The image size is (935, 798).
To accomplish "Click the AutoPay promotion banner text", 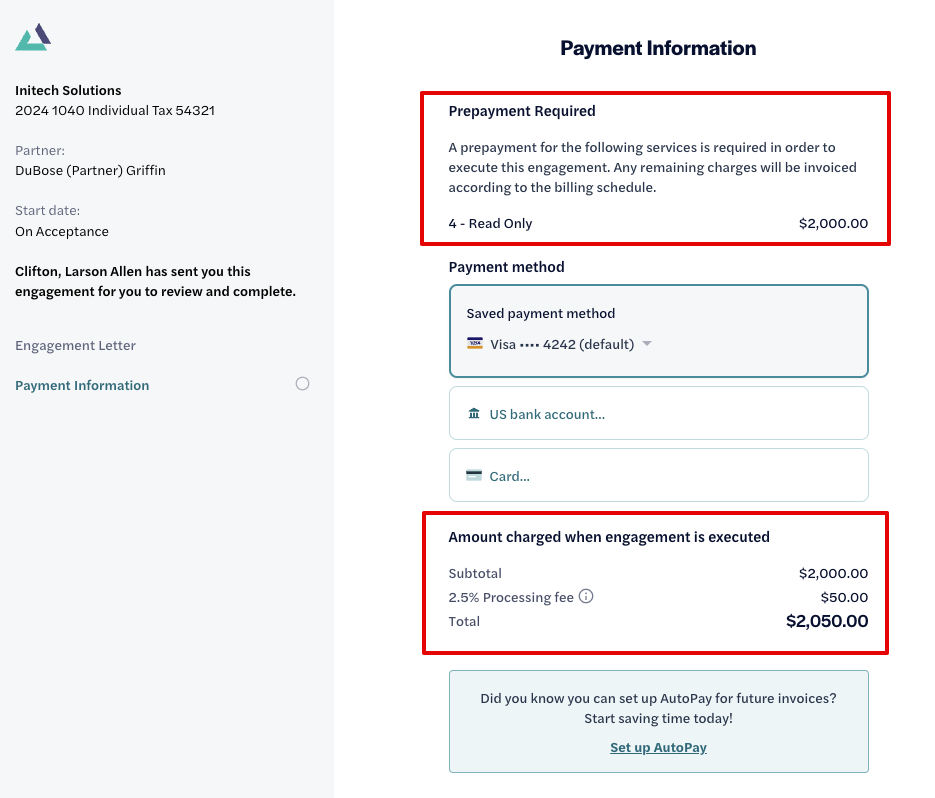I will click(x=658, y=708).
